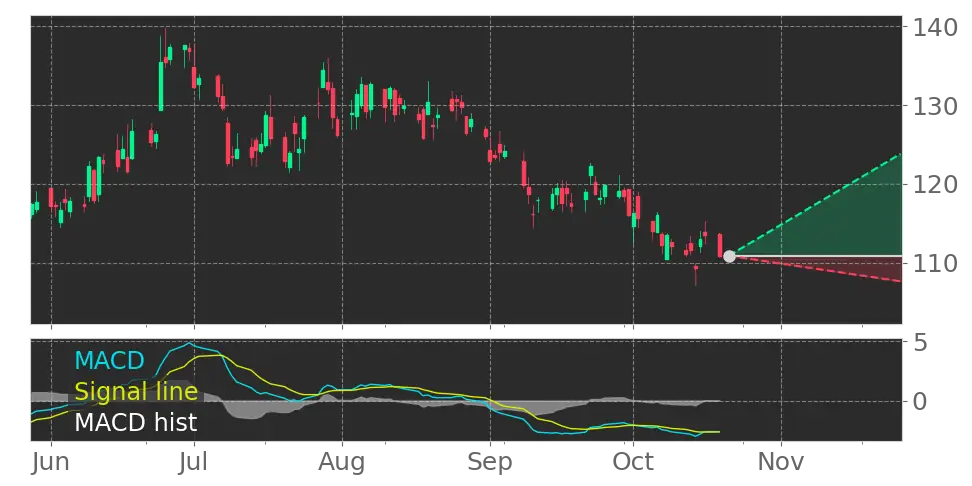Click the MACD legend label
Viewport: 972px width, 486px height.
(x=109, y=360)
